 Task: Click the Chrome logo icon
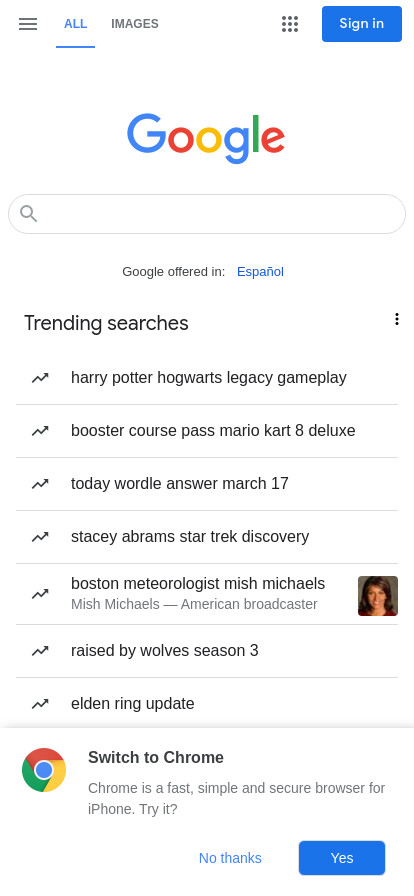[44, 770]
